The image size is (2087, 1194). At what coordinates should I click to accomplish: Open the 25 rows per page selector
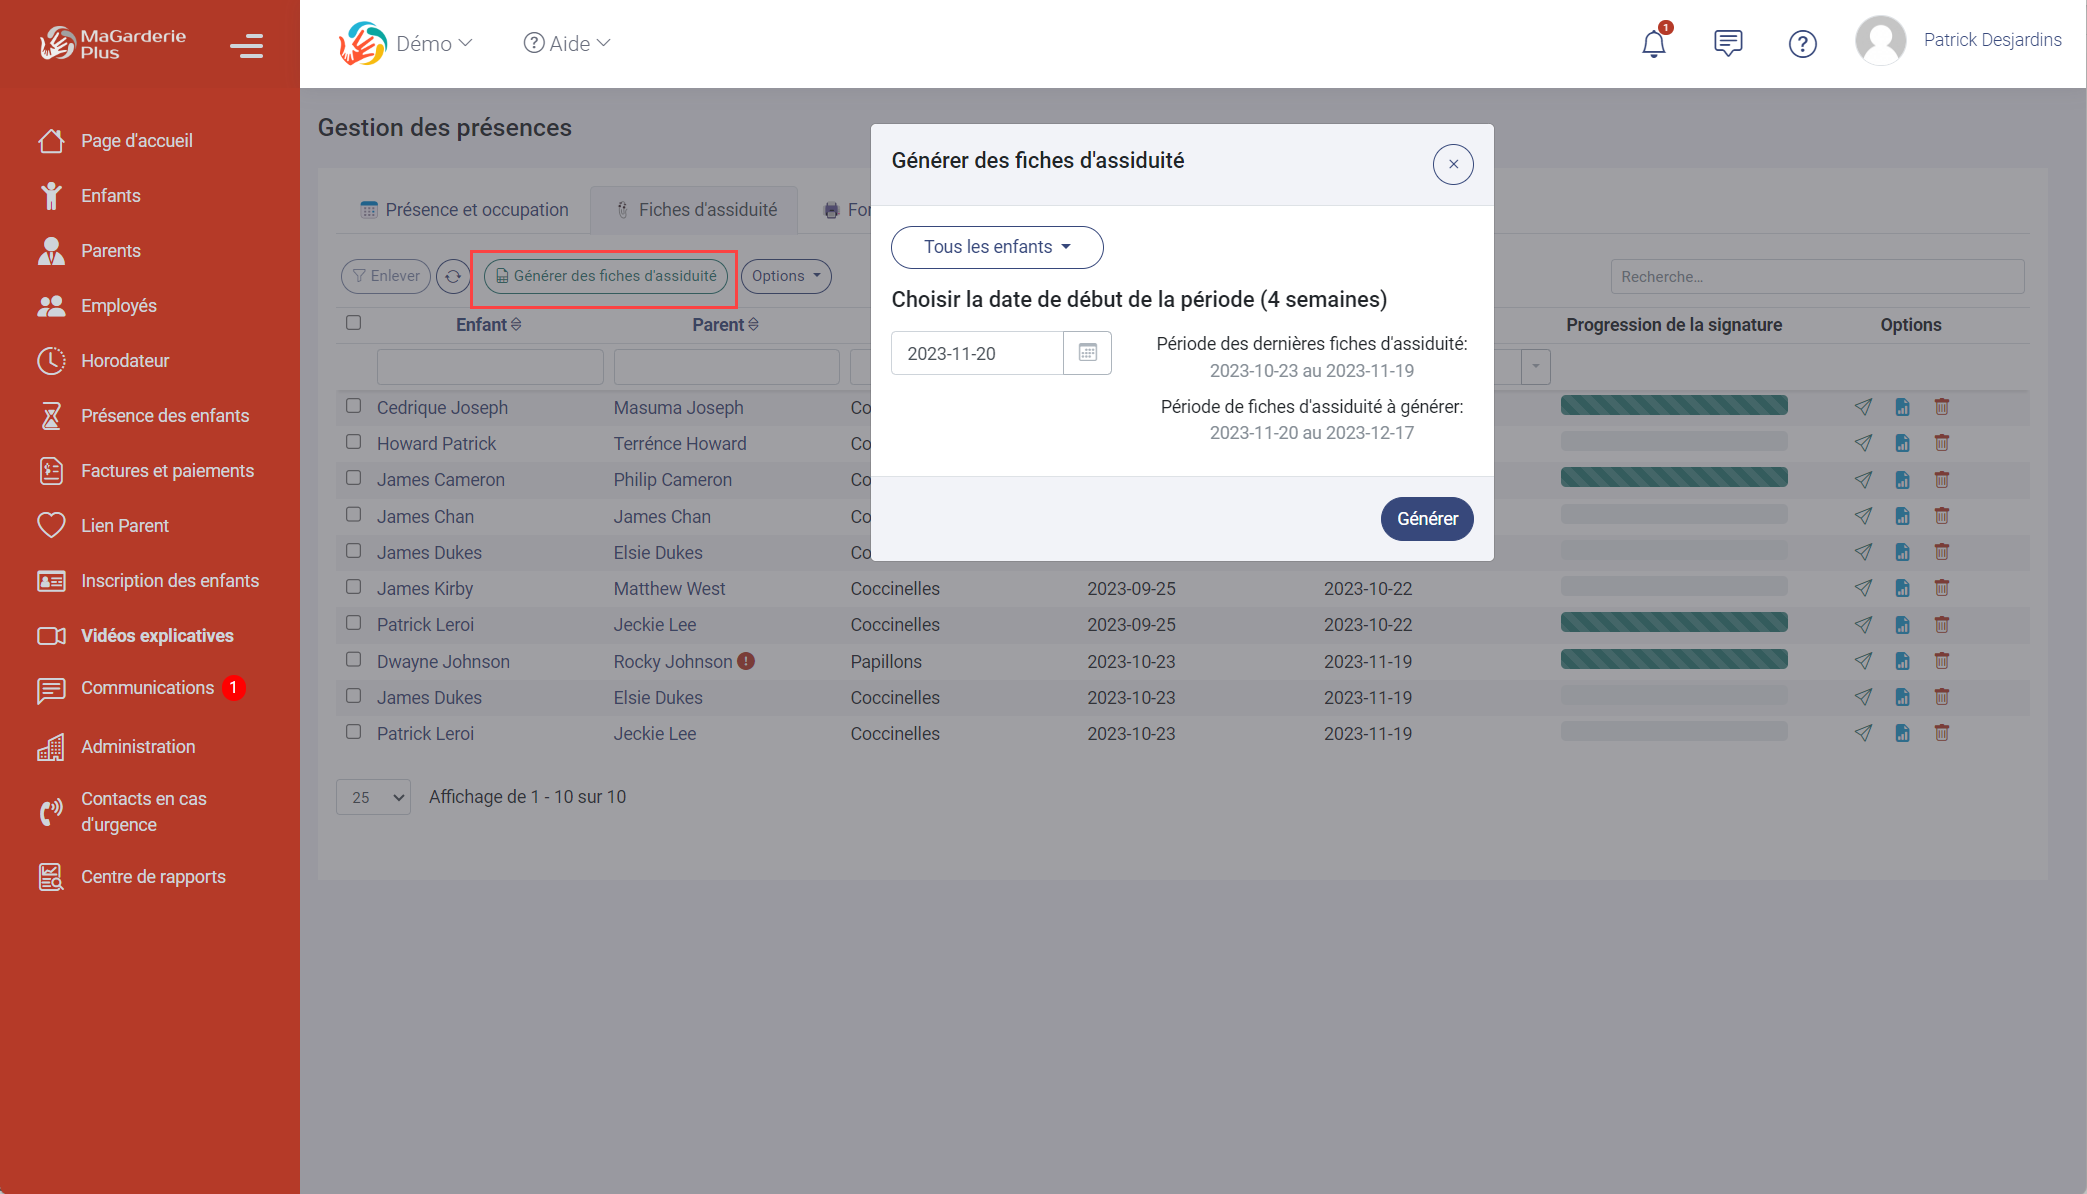(374, 797)
